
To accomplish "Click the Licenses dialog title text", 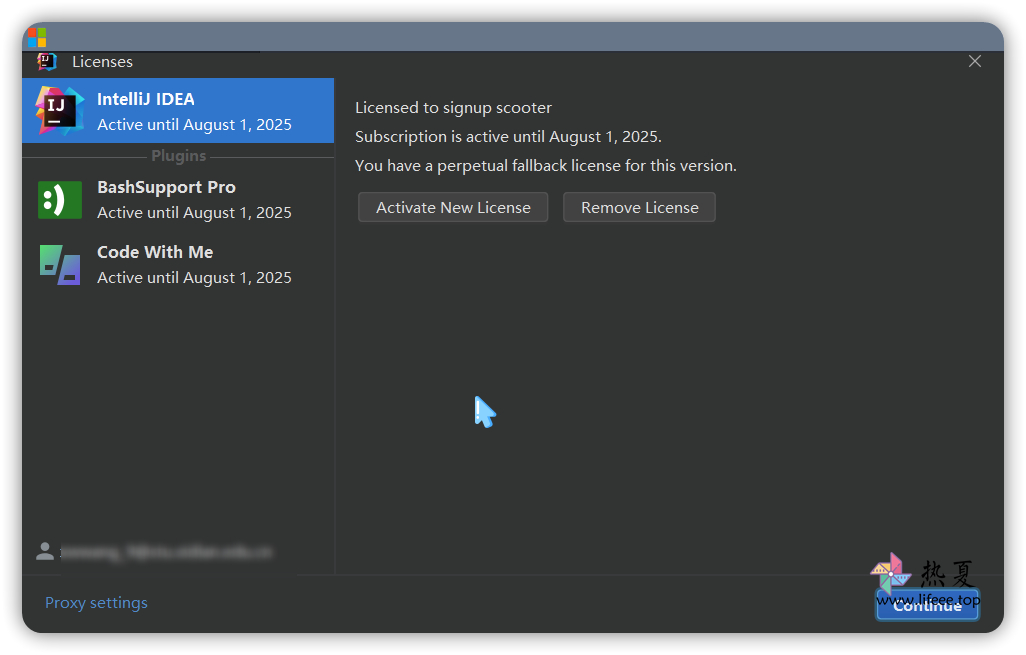I will 102,62.
